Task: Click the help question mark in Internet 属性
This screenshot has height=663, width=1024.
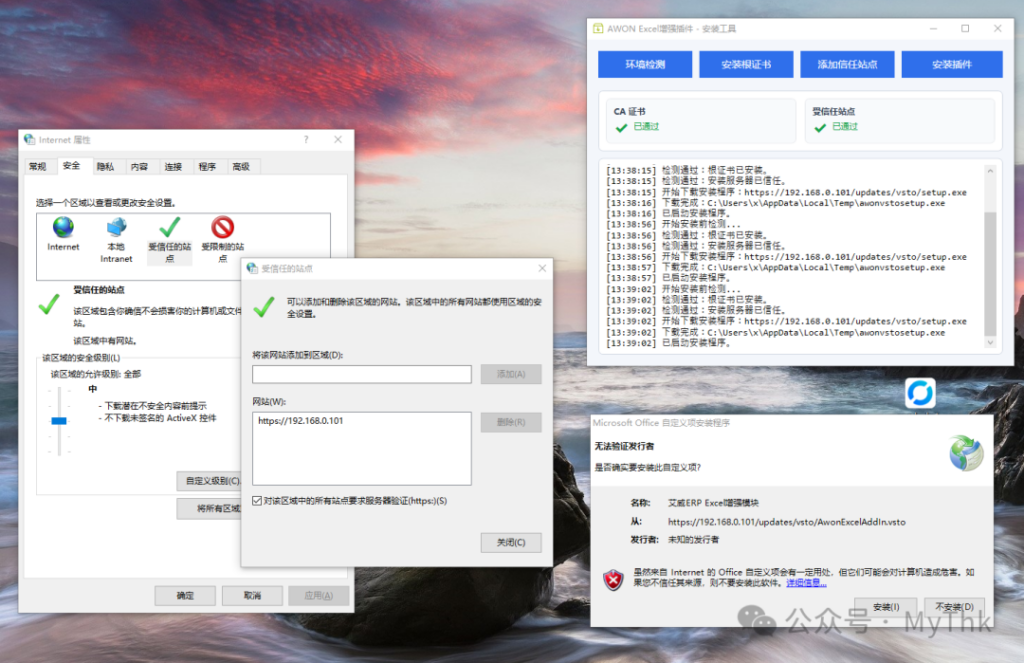Action: coord(306,139)
